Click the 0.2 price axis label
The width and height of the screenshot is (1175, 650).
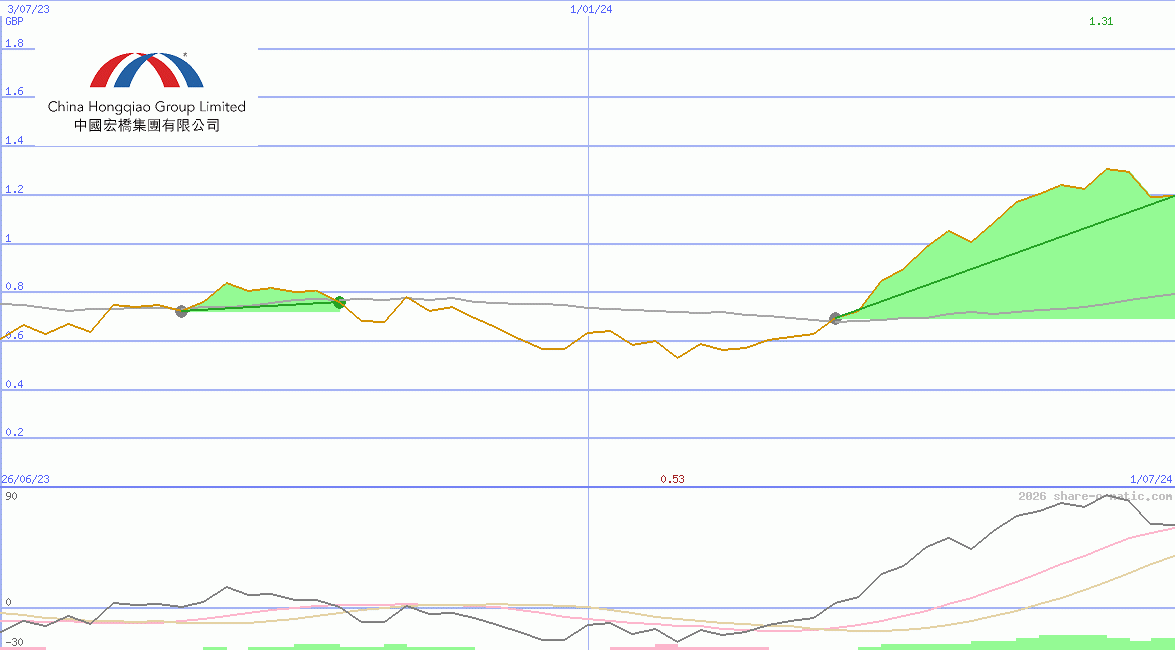[x=14, y=433]
